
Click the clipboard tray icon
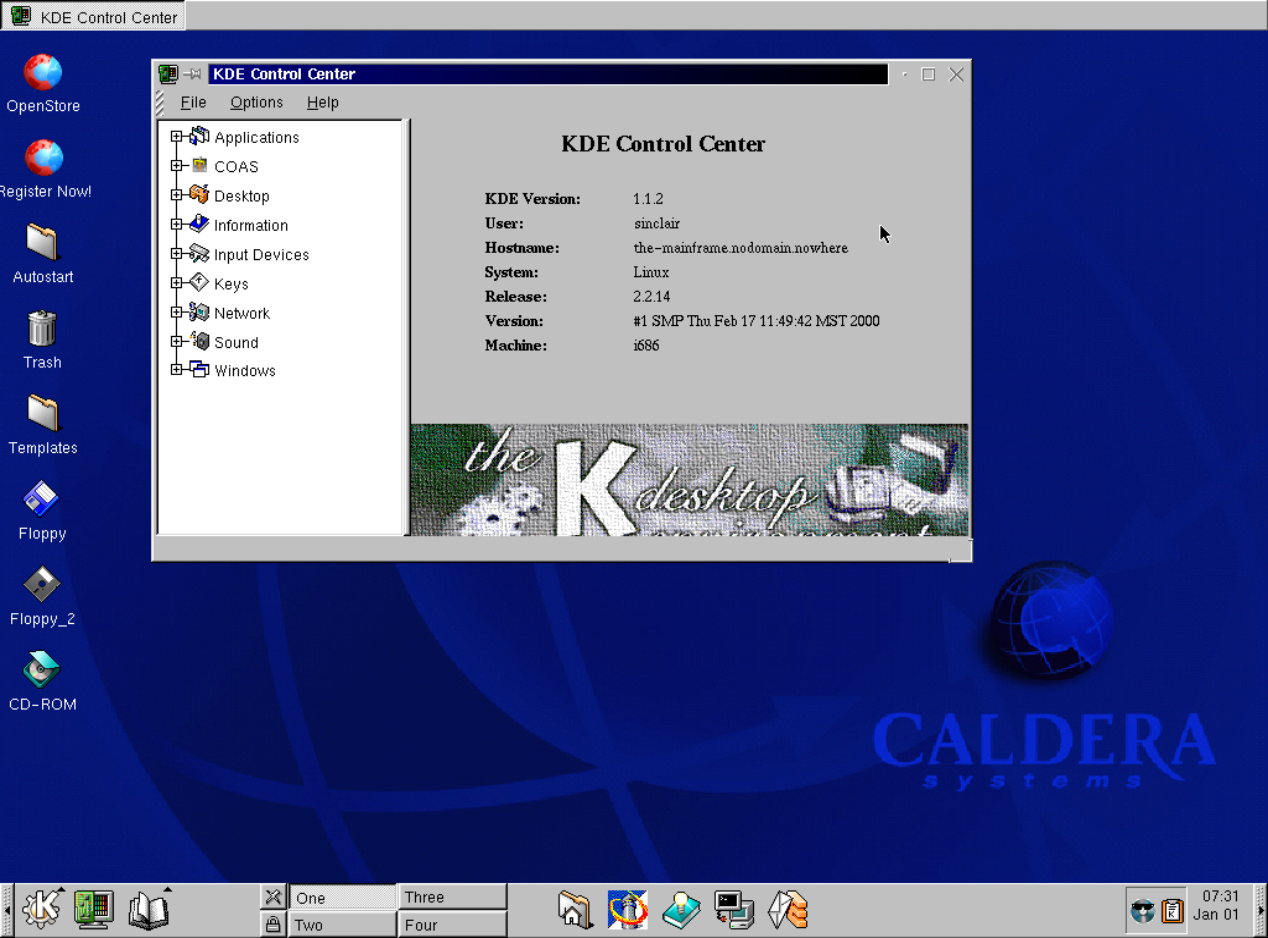(1172, 911)
